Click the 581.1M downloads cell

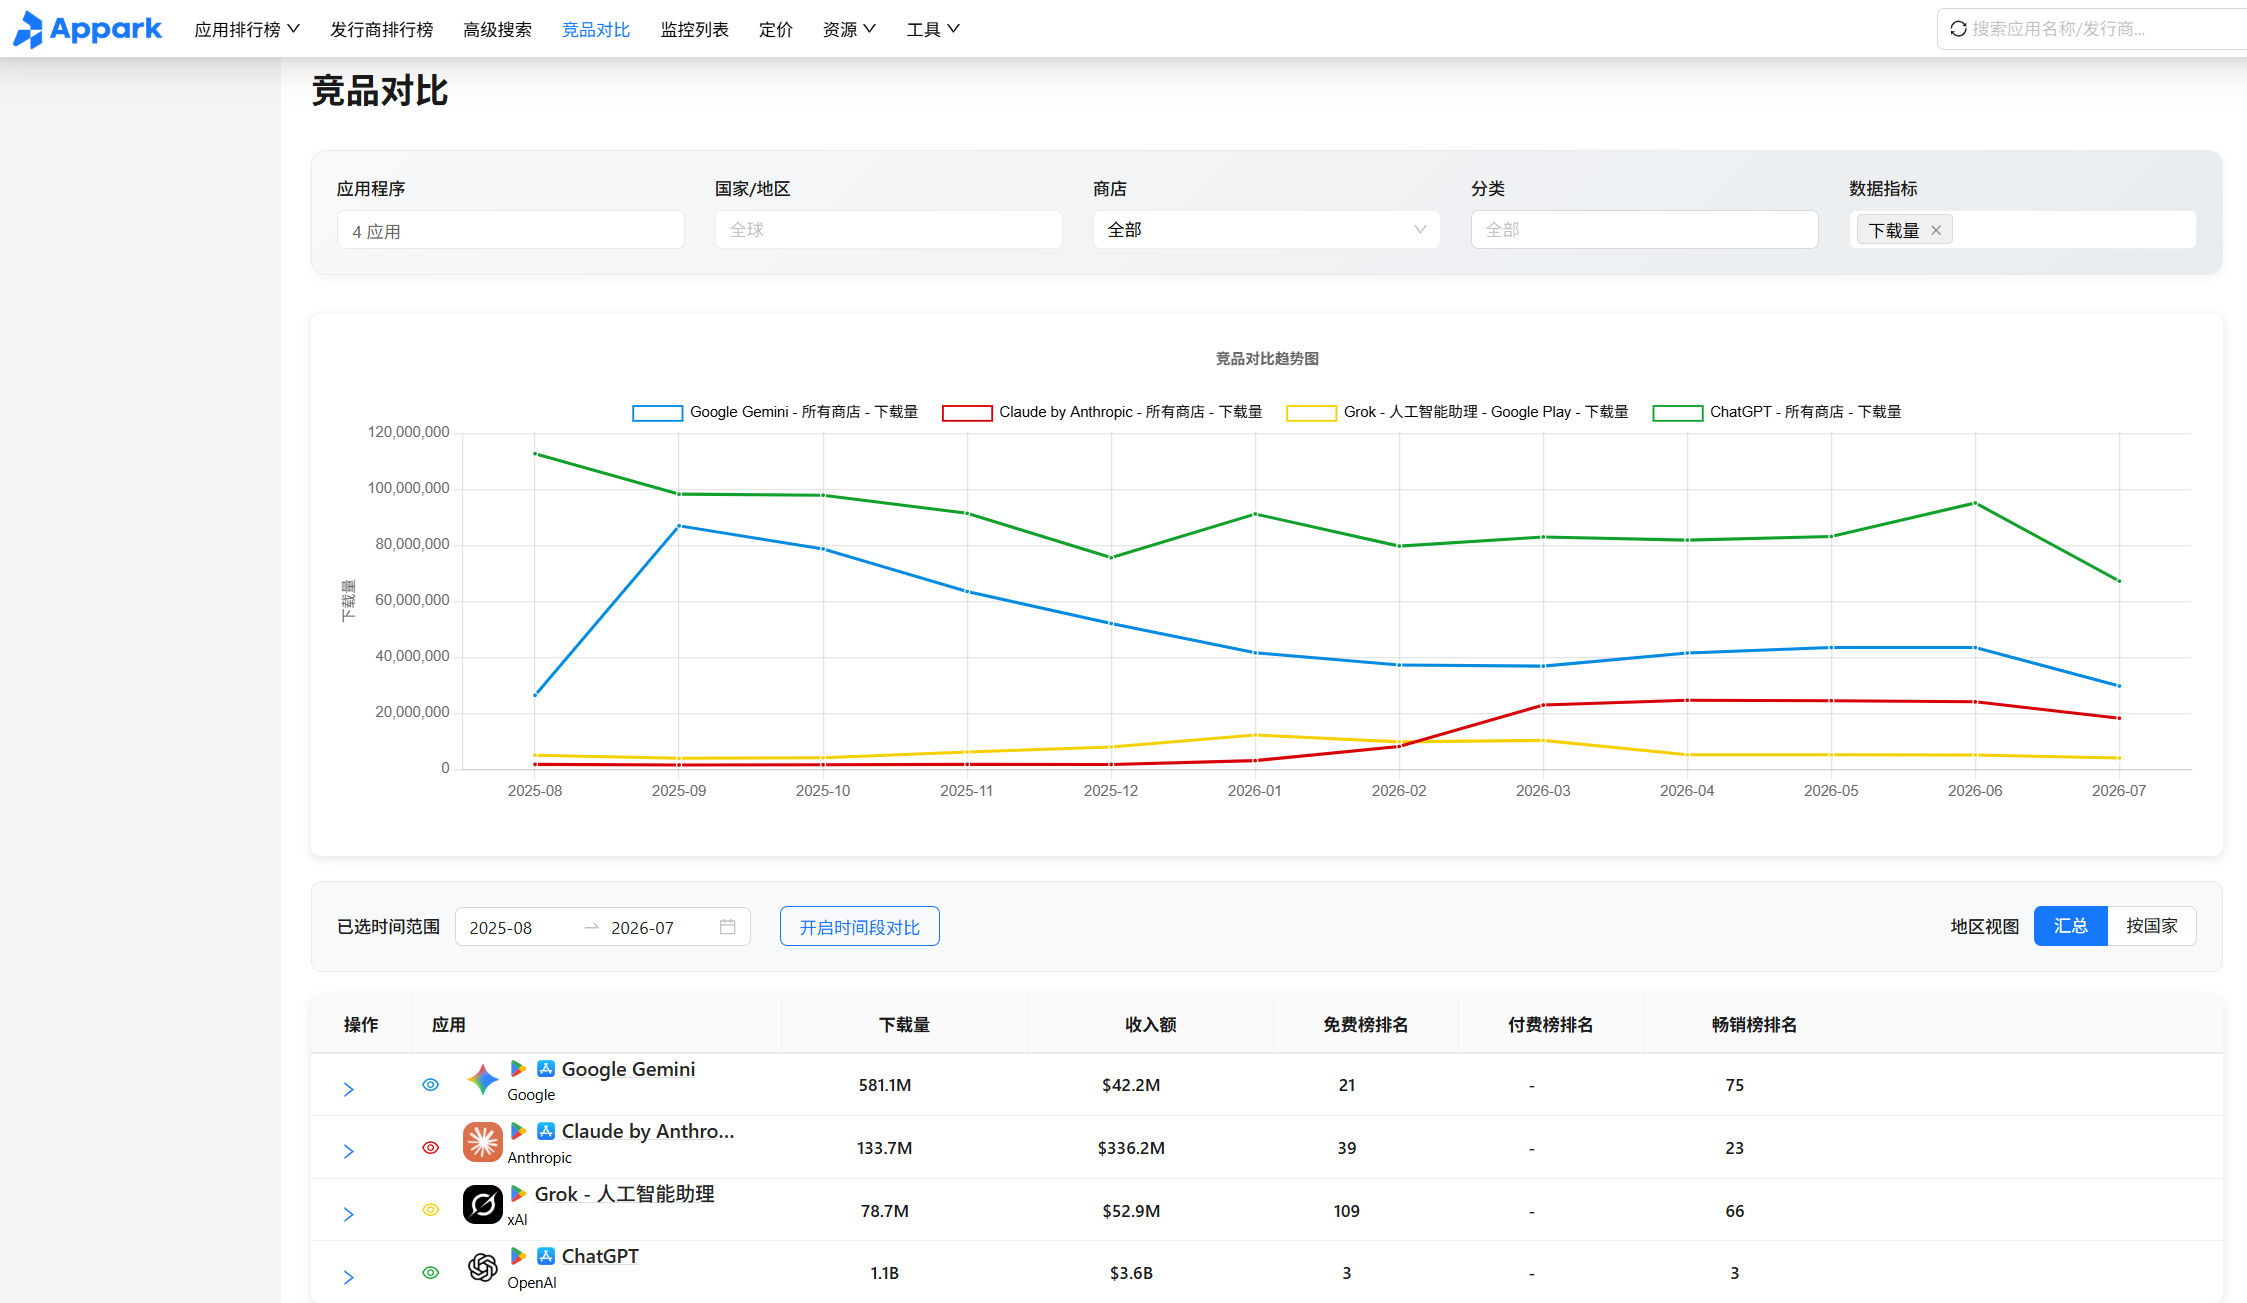tap(885, 1085)
